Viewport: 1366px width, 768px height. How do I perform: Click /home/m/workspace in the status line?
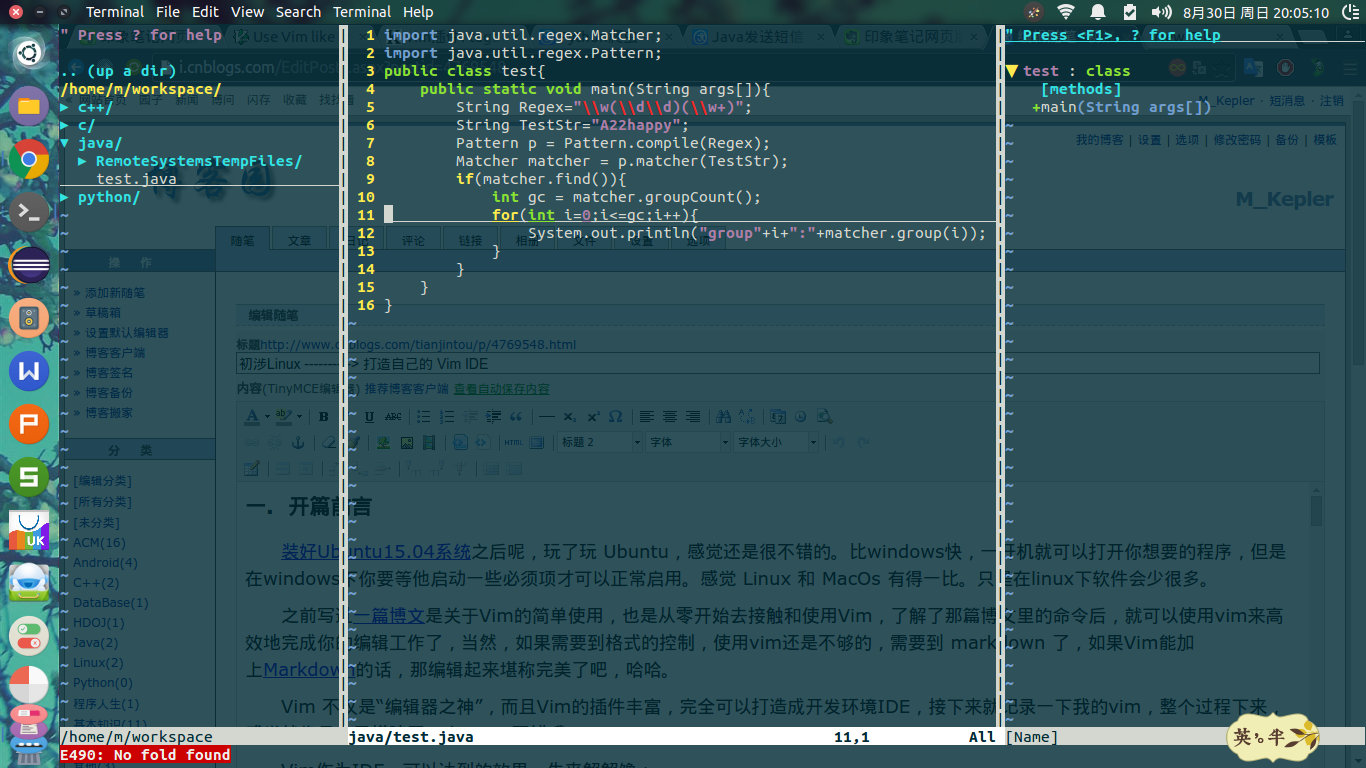(136, 737)
